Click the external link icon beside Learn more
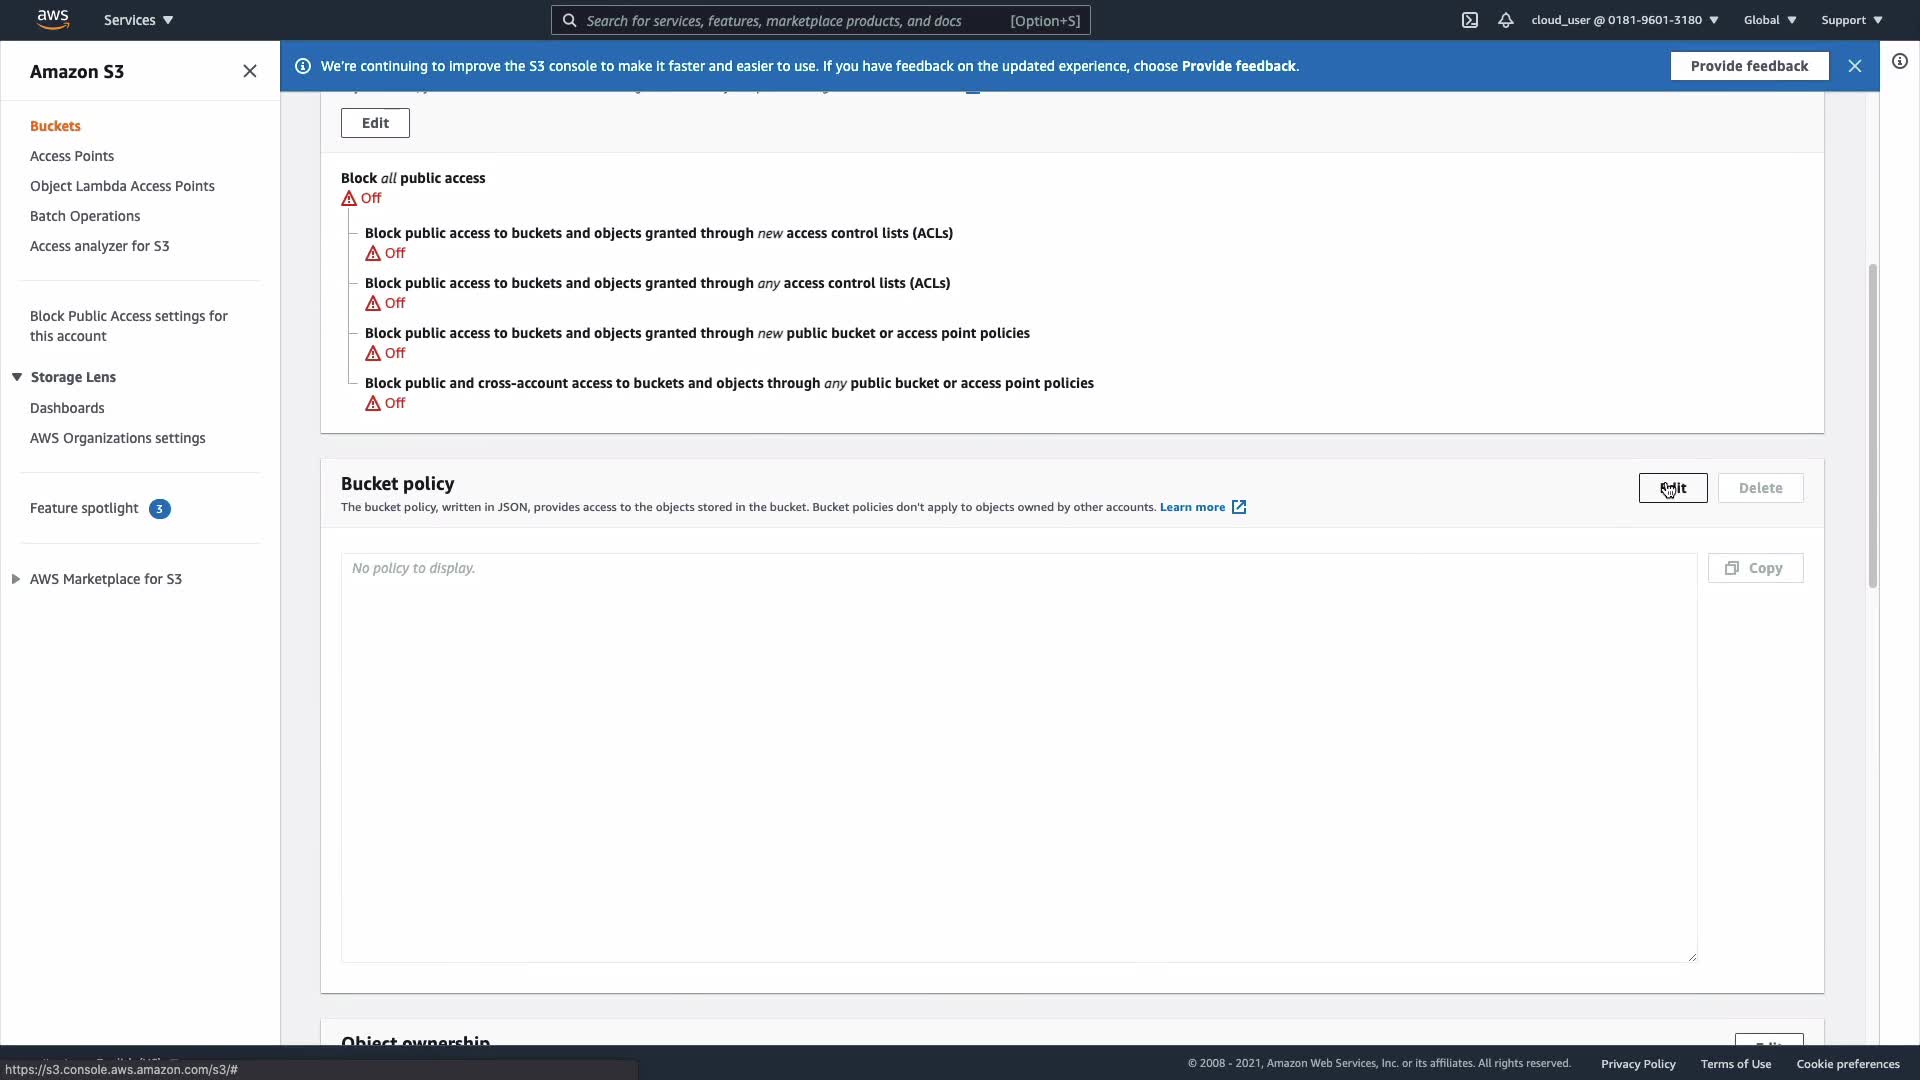 pos(1239,507)
